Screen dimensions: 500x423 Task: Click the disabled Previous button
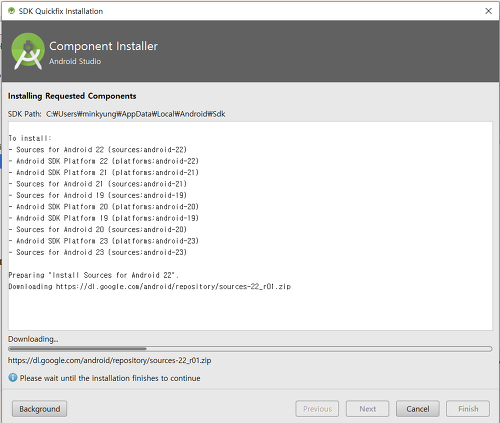tap(317, 409)
